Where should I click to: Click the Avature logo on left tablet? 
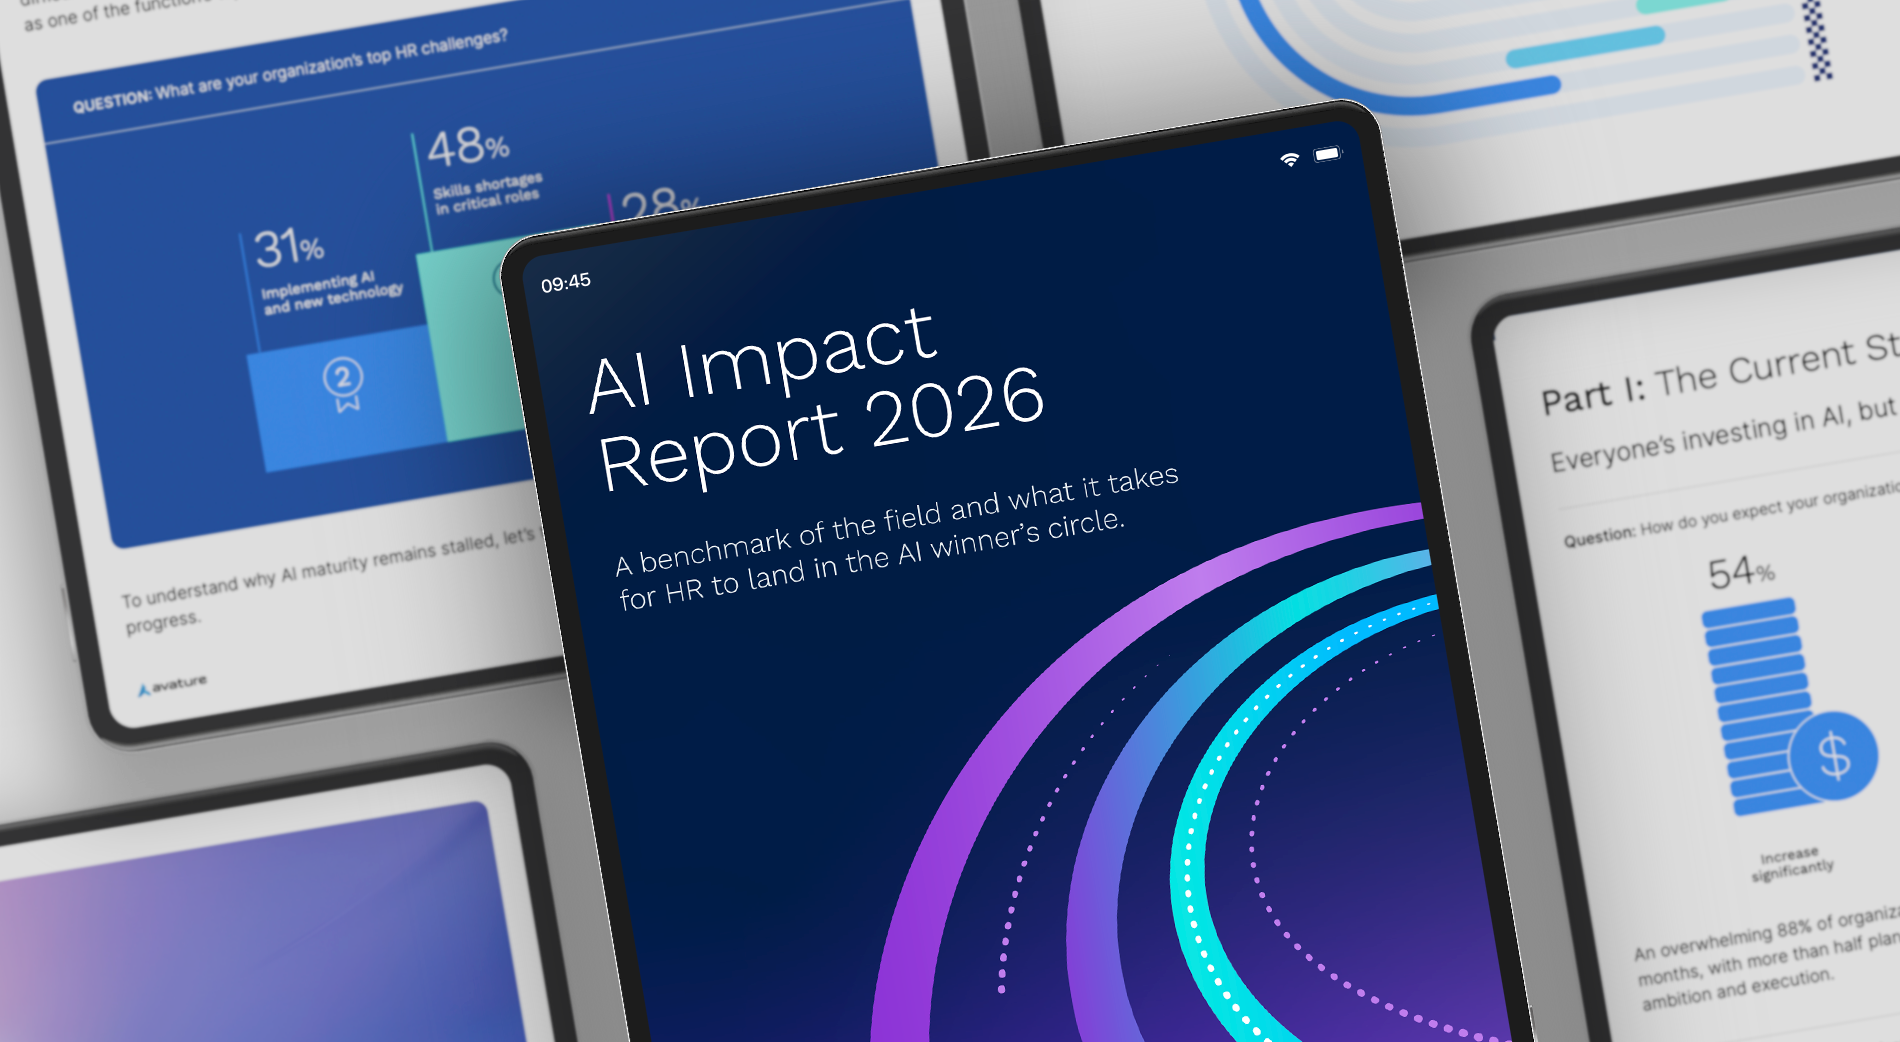172,686
